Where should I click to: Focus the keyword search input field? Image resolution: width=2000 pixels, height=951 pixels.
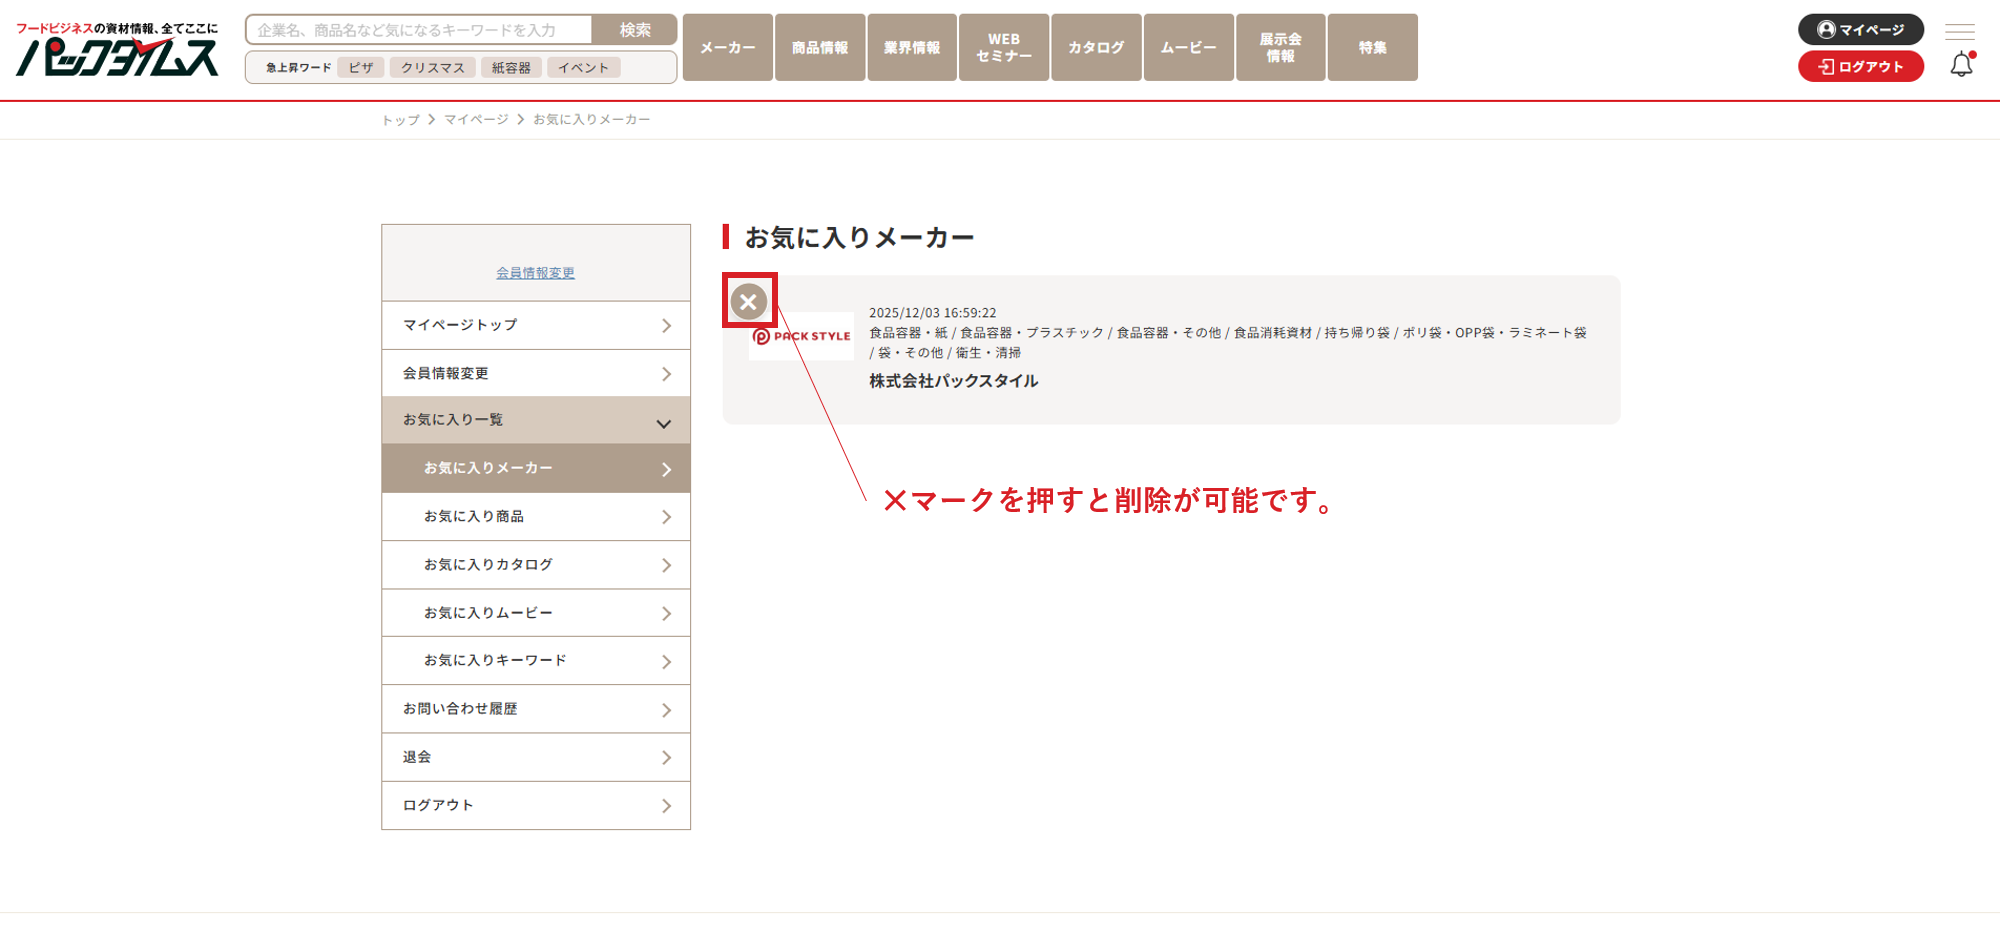(x=420, y=30)
